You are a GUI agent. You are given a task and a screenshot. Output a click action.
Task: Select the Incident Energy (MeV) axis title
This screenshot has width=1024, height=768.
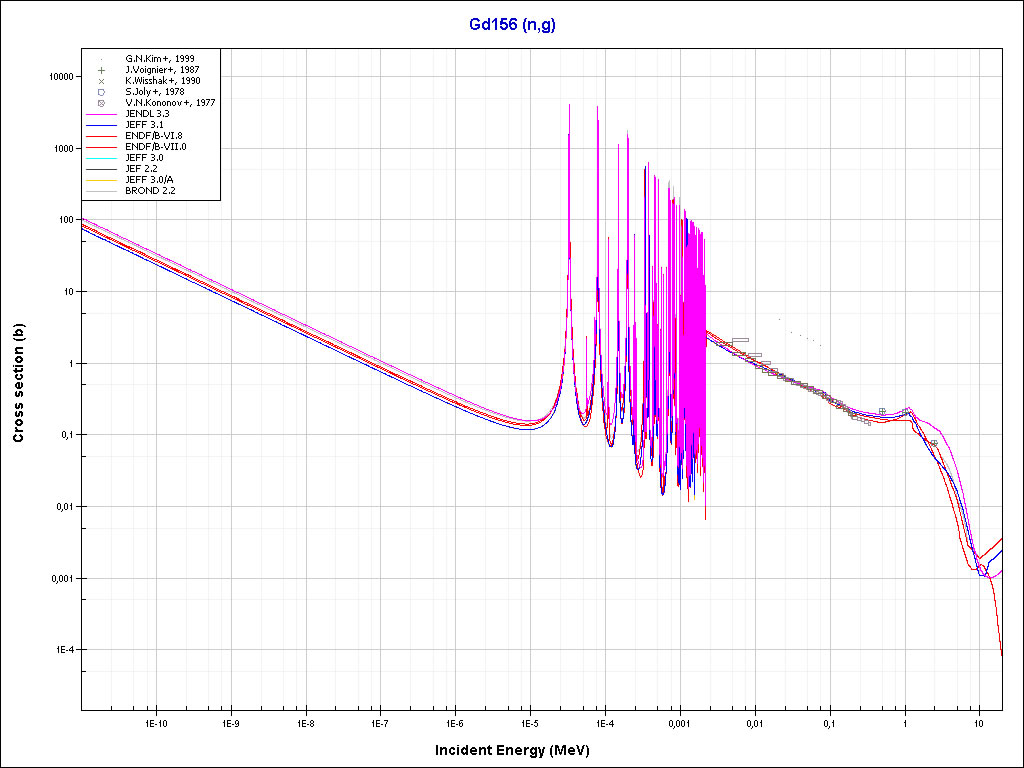(519, 750)
